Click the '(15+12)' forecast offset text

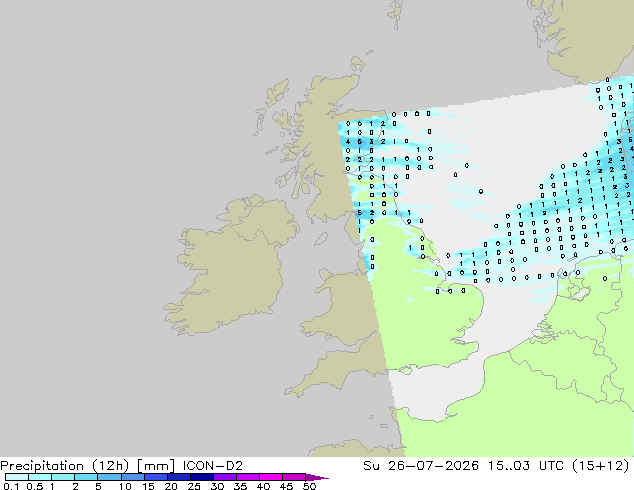(601, 466)
